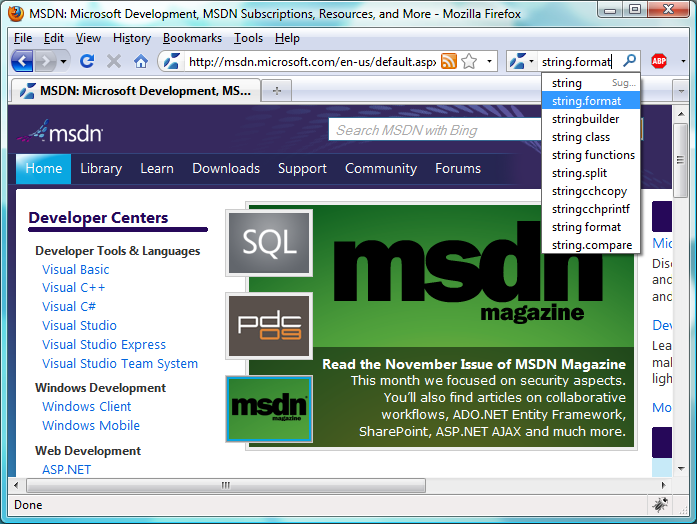Select the Learn navigation tab
This screenshot has height=524, width=697.
(157, 168)
